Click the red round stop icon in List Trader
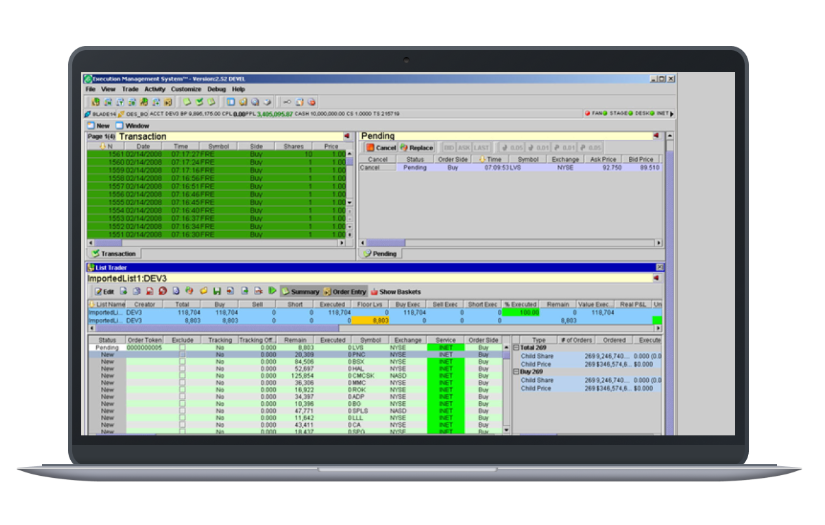Viewport: 825px width, 525px height. coord(163,291)
